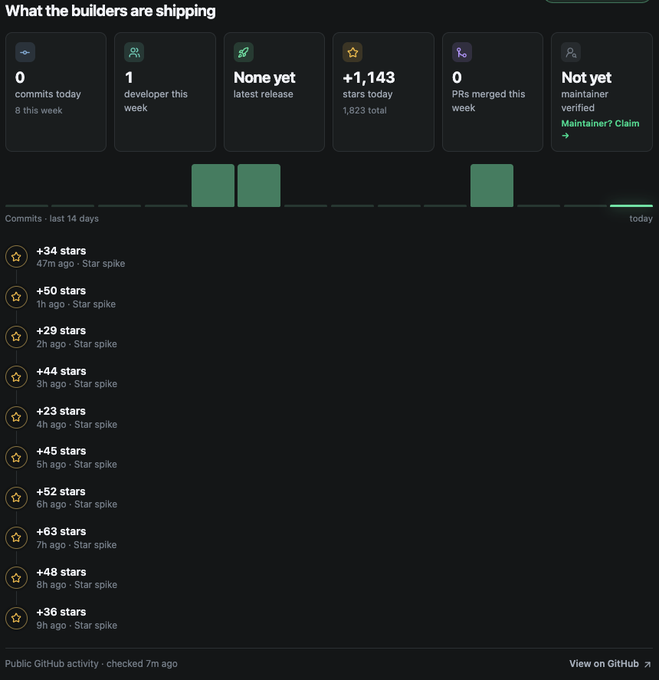The height and width of the screenshot is (680, 659).
Task: Select the first tall green commit bar
Action: coord(213,186)
